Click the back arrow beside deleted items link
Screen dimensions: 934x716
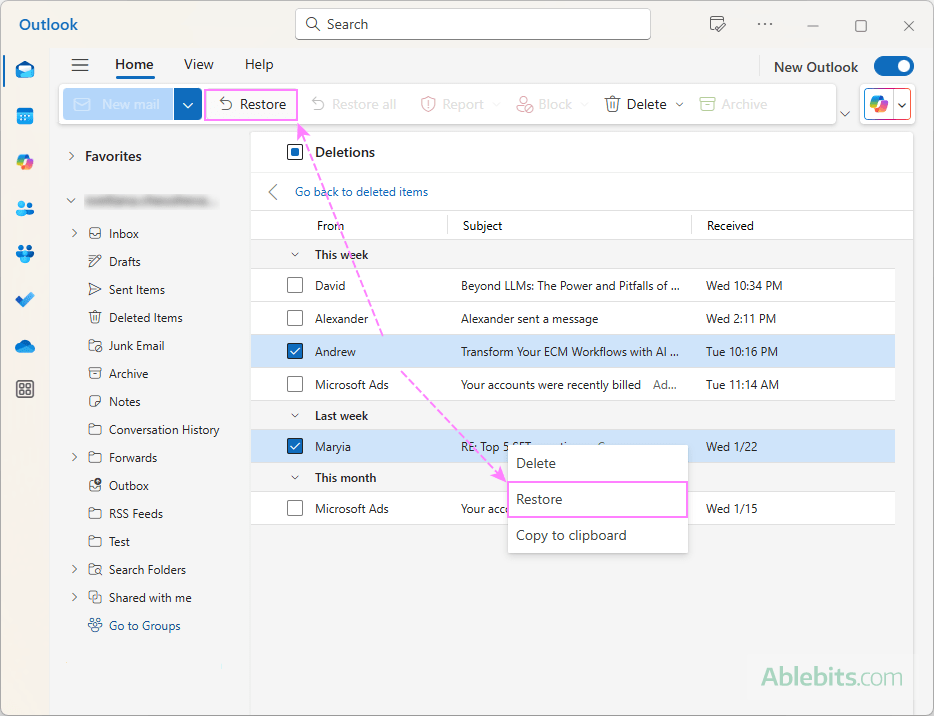tap(273, 192)
